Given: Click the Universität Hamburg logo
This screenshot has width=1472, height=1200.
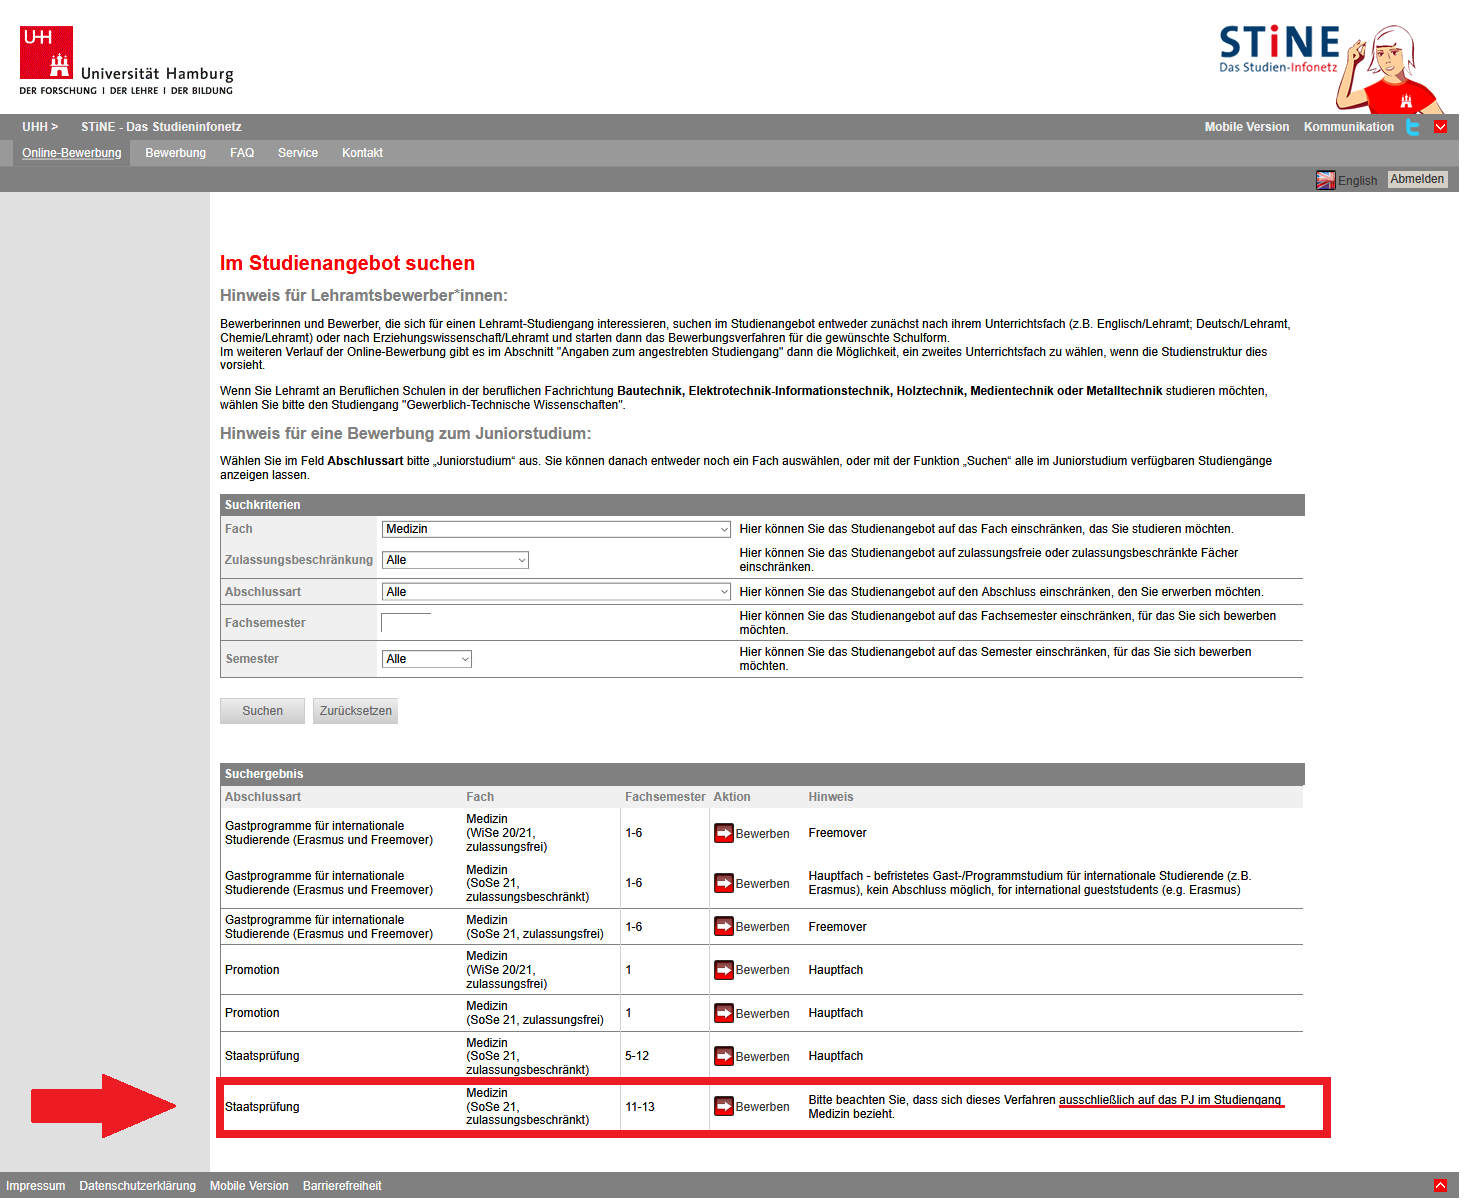Looking at the screenshot, I should 126,61.
